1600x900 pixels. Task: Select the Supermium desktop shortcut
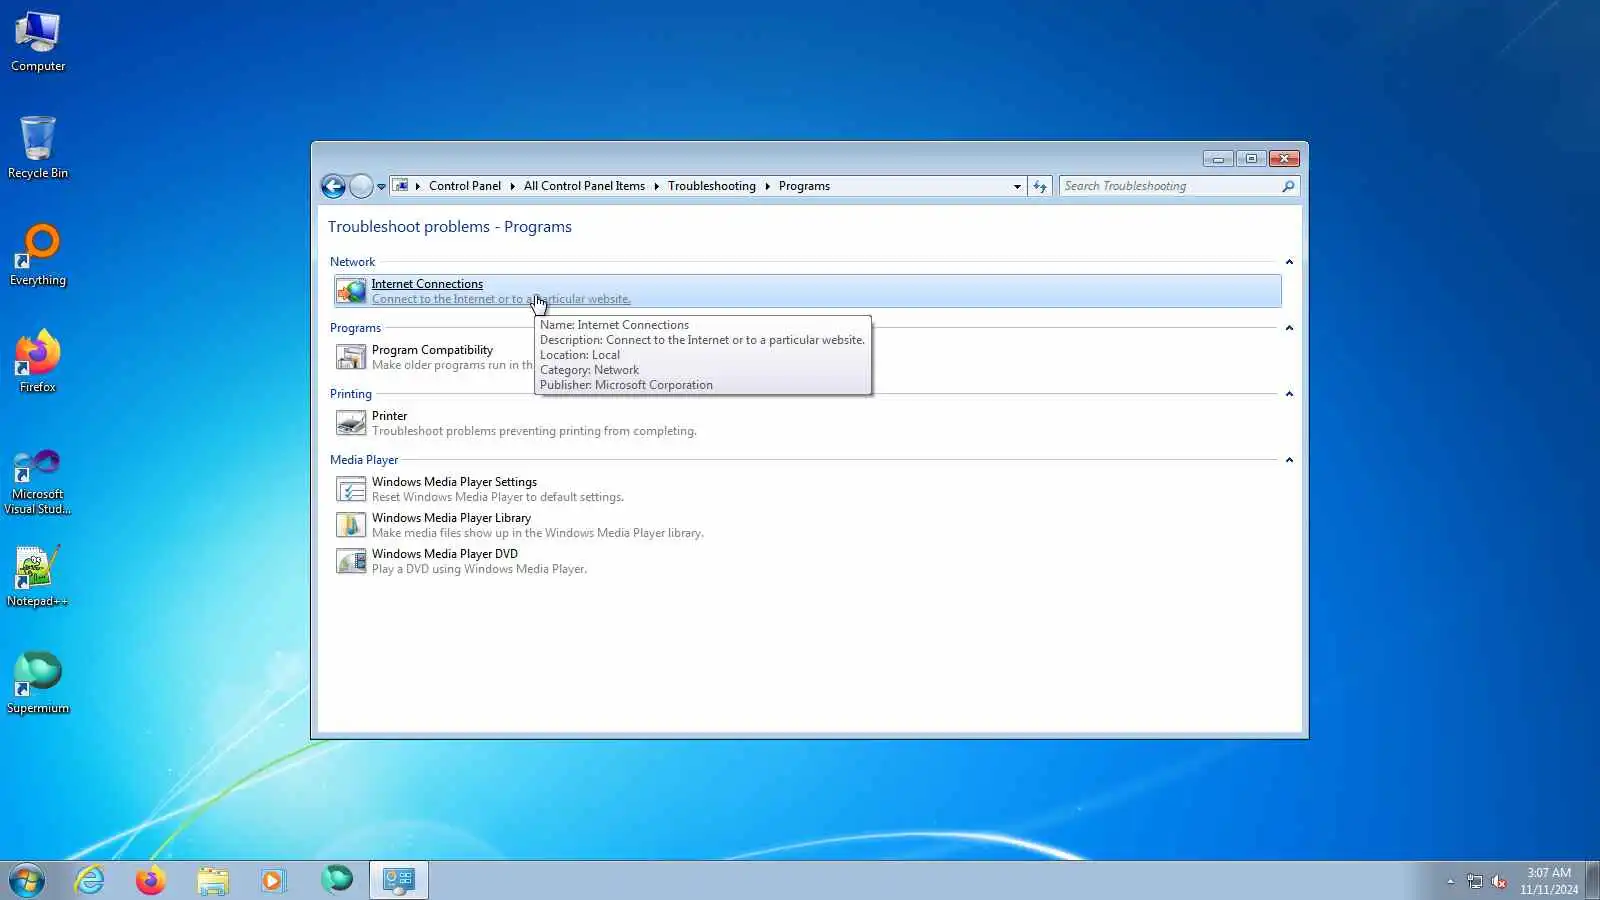(x=38, y=684)
